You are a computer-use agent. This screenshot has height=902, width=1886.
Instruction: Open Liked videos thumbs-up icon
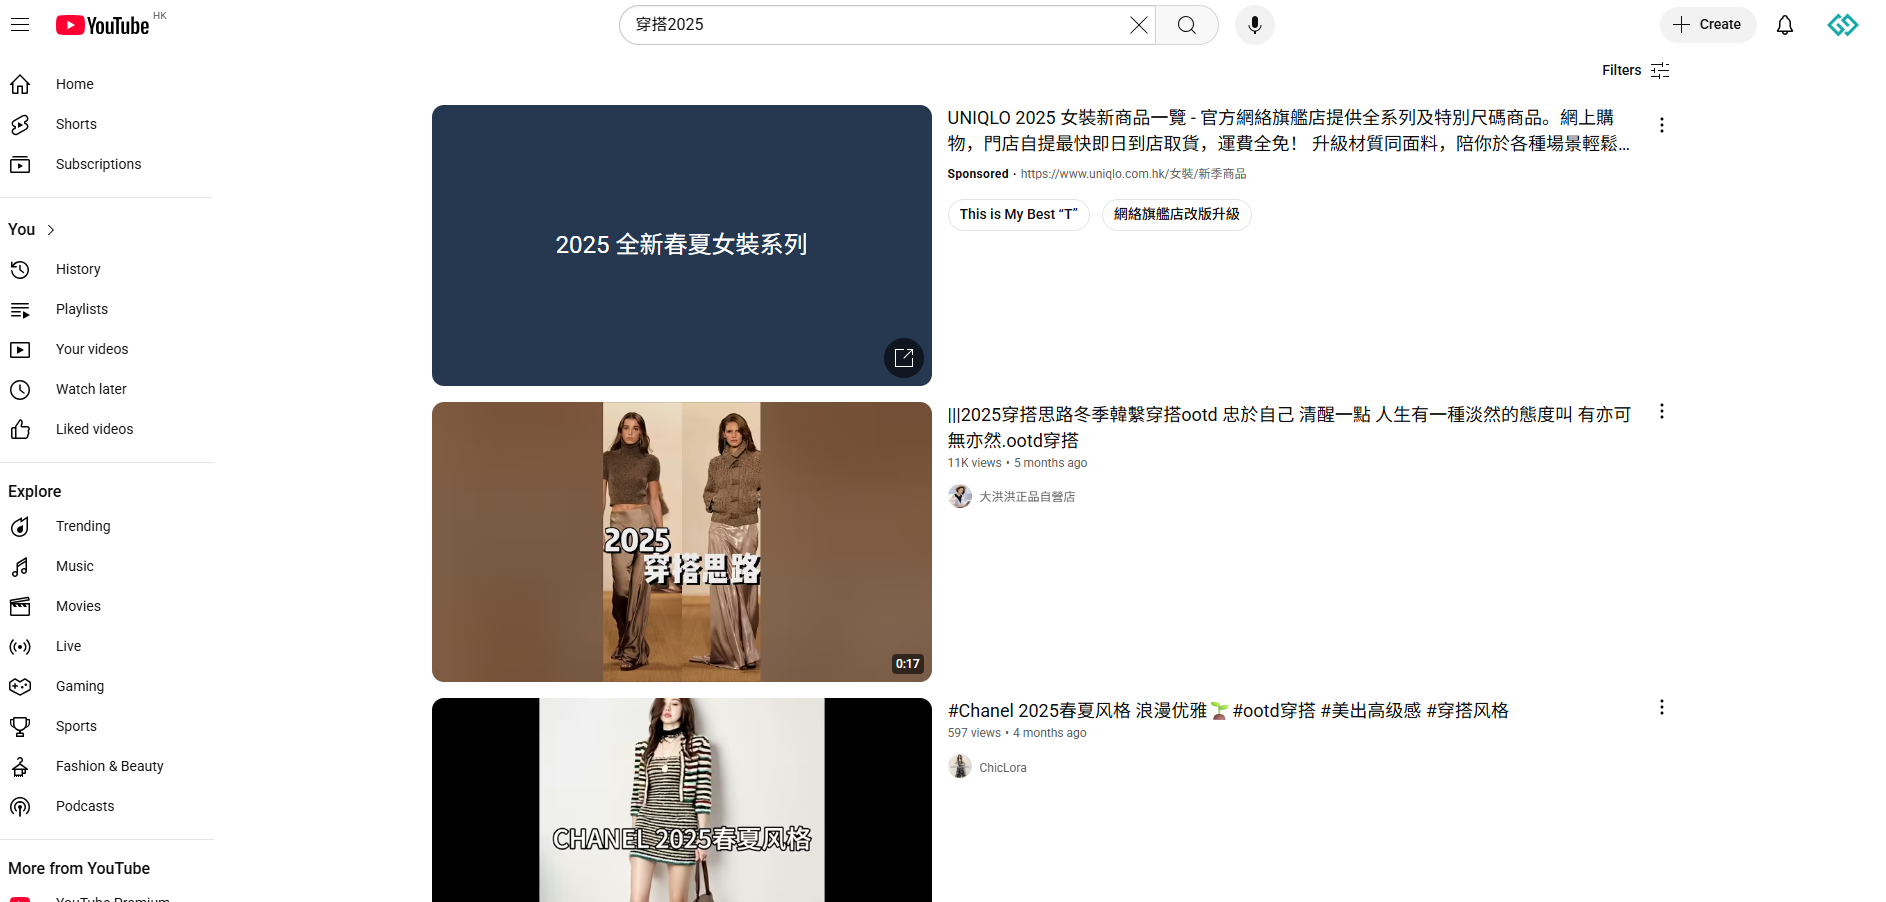[x=20, y=429]
